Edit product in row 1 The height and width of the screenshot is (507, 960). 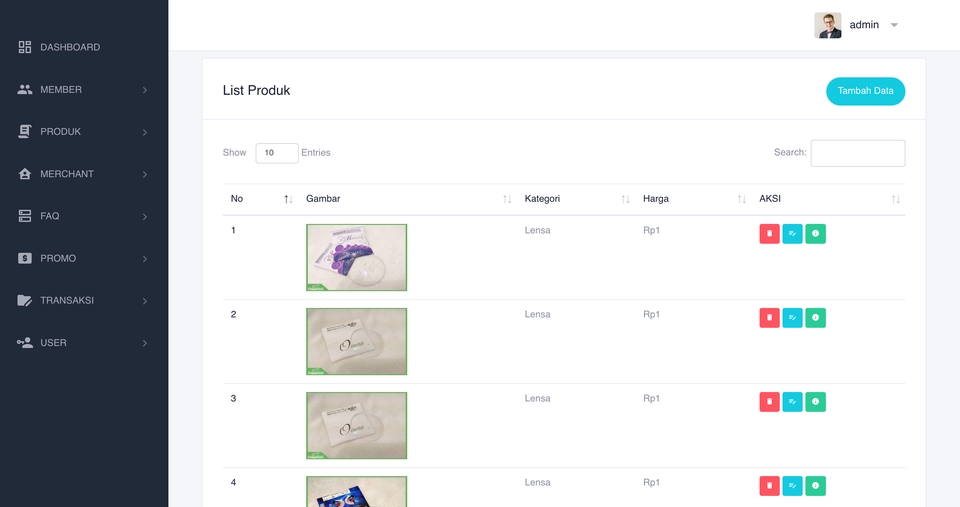[x=792, y=233]
